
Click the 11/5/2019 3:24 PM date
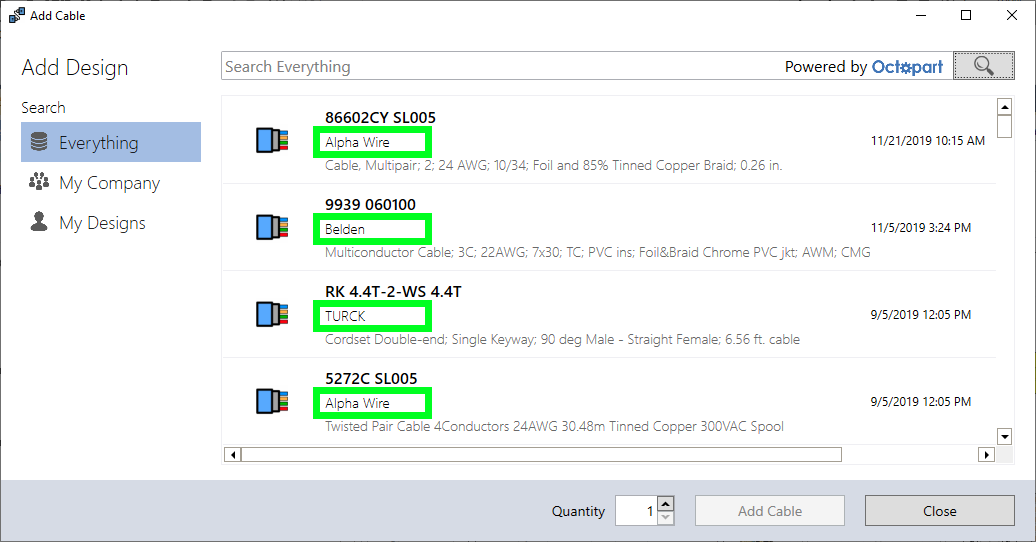(921, 228)
